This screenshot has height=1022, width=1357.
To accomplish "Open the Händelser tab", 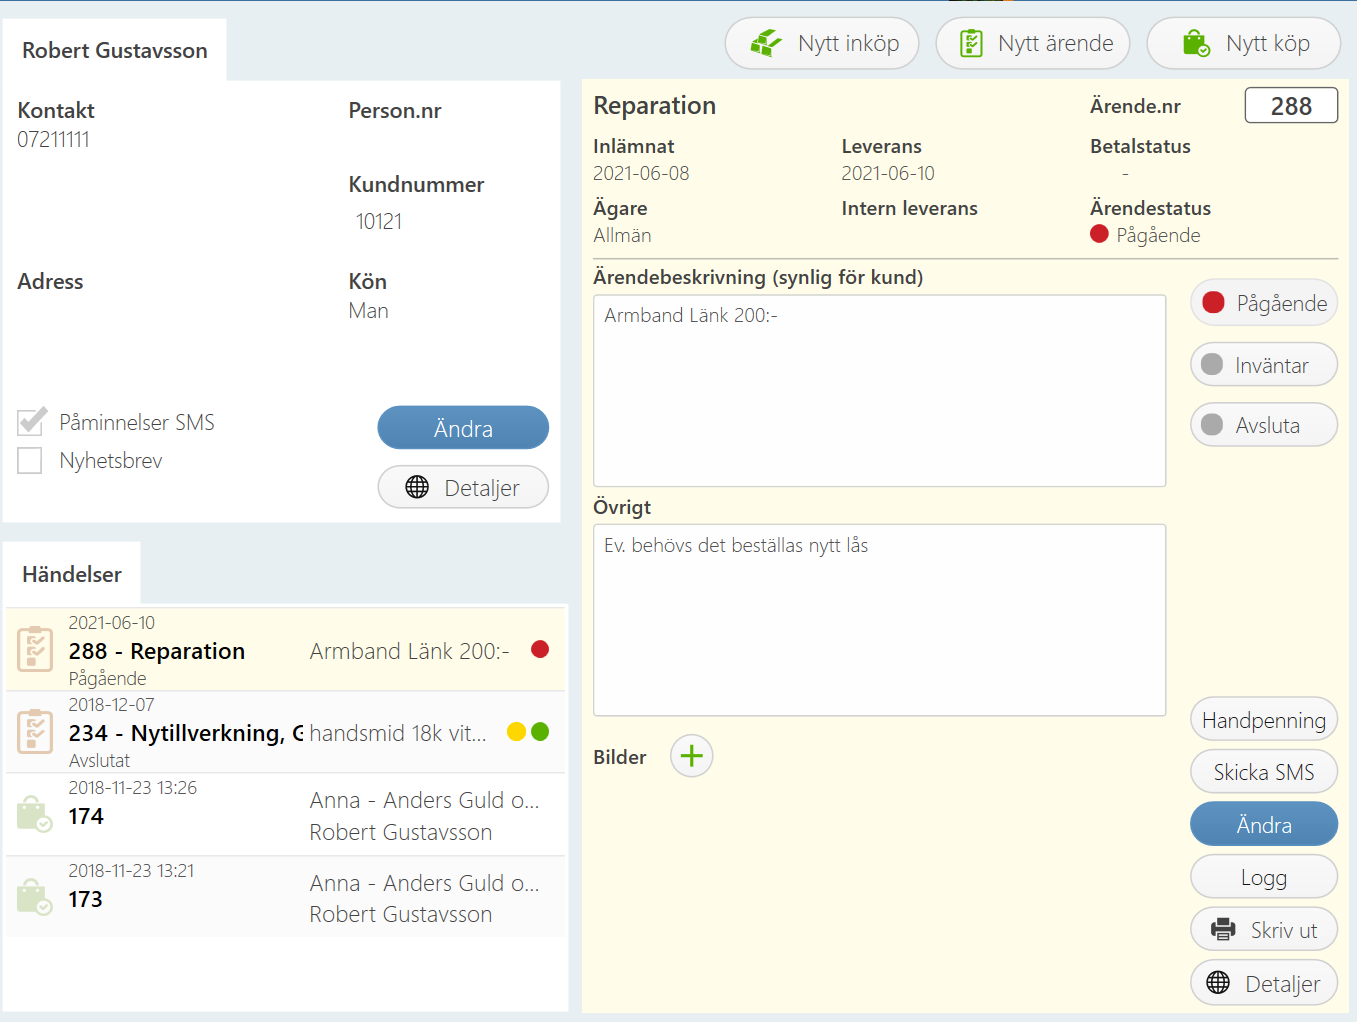I will click(x=72, y=574).
